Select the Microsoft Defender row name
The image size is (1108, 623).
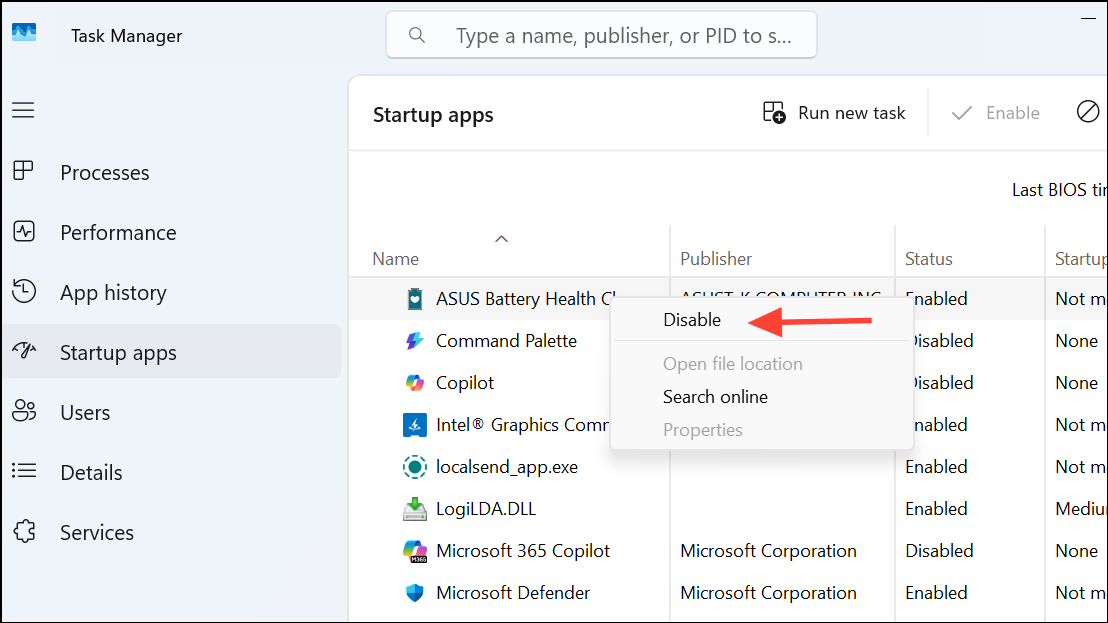512,593
